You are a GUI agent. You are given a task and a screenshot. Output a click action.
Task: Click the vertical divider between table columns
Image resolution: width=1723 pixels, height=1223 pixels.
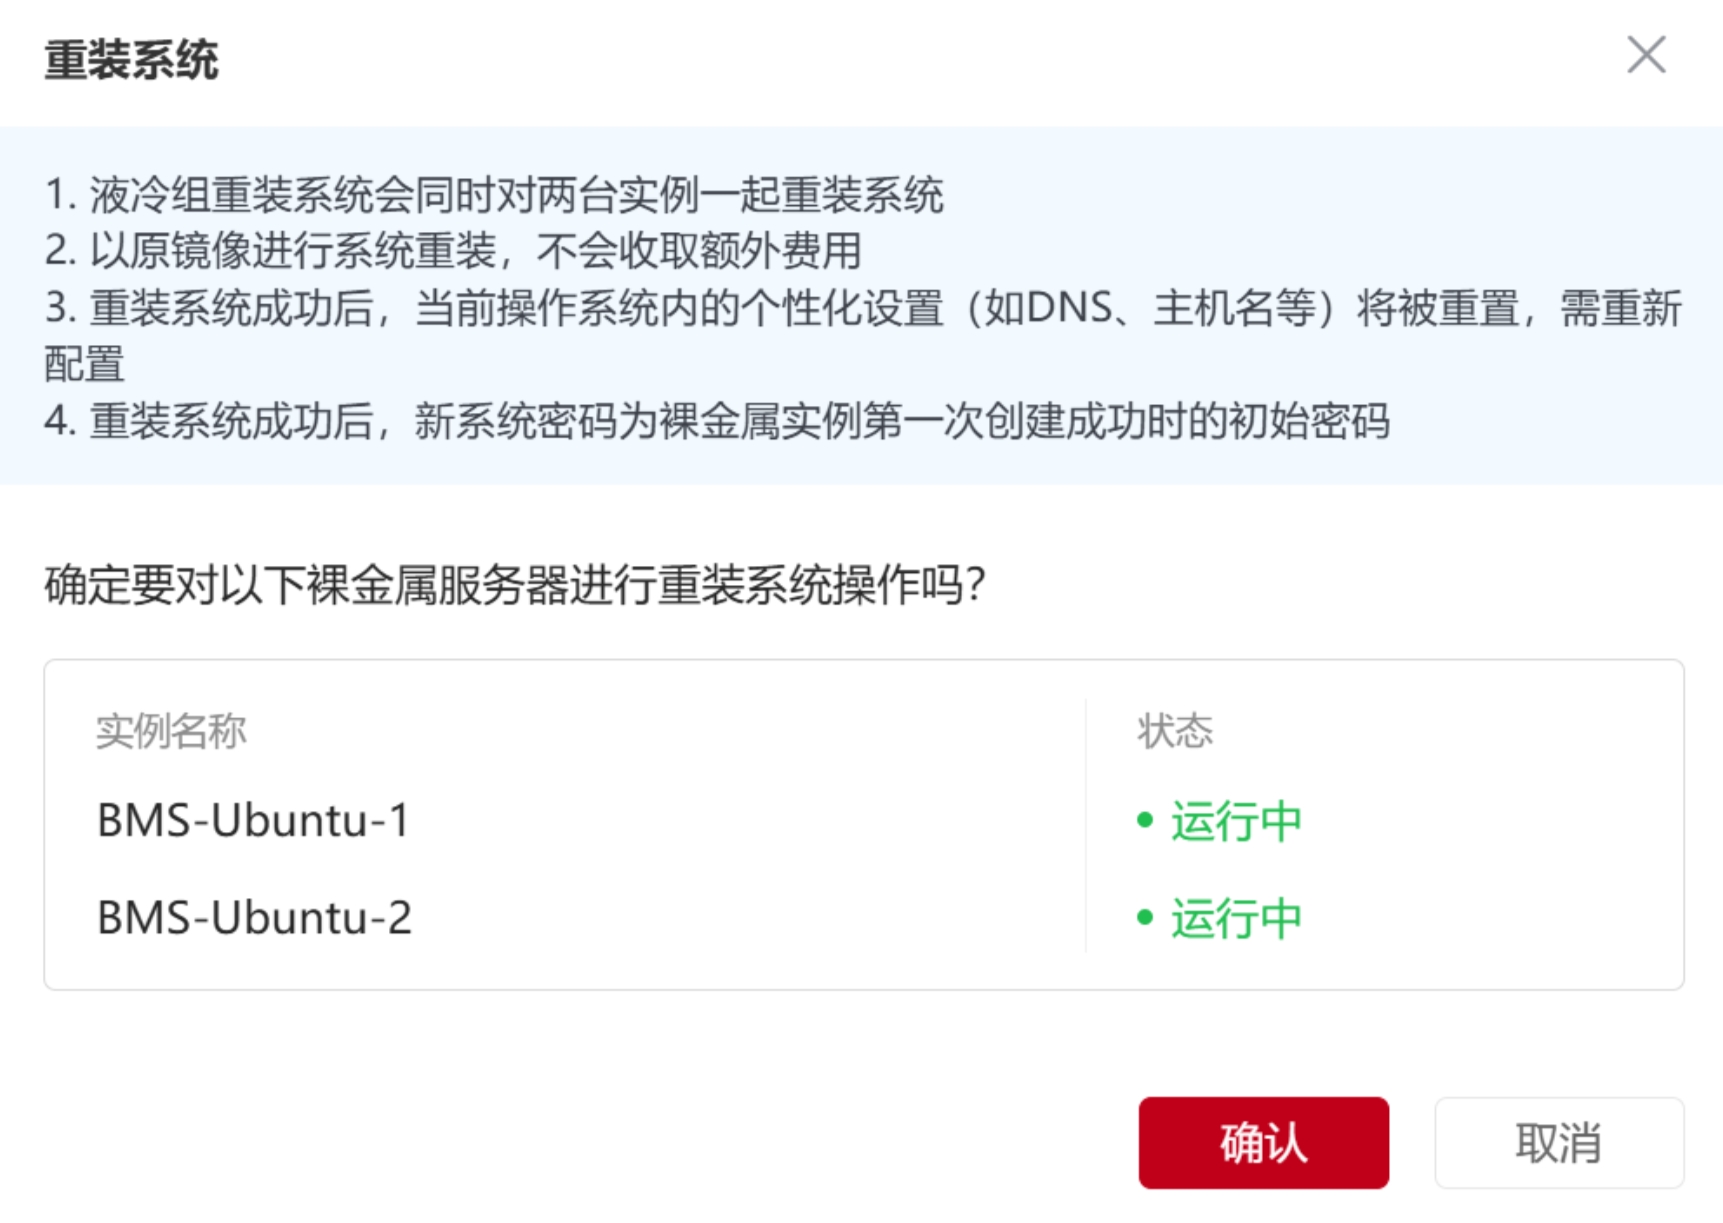(x=1086, y=824)
